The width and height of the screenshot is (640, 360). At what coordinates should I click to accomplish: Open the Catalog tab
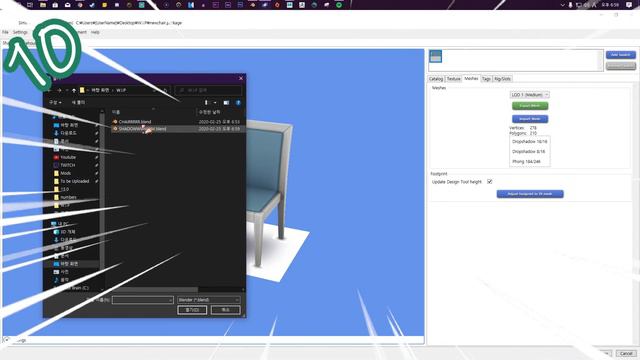tap(436, 79)
